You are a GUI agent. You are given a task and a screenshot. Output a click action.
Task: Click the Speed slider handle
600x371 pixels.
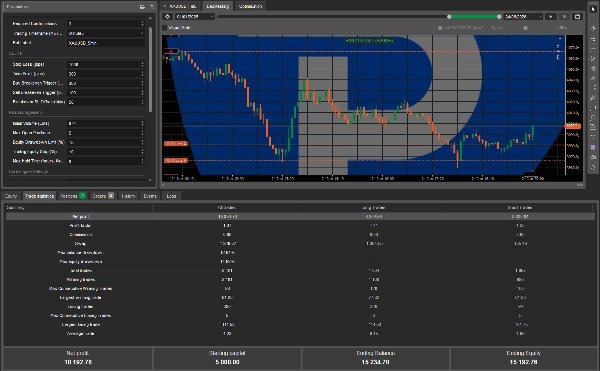coord(525,28)
